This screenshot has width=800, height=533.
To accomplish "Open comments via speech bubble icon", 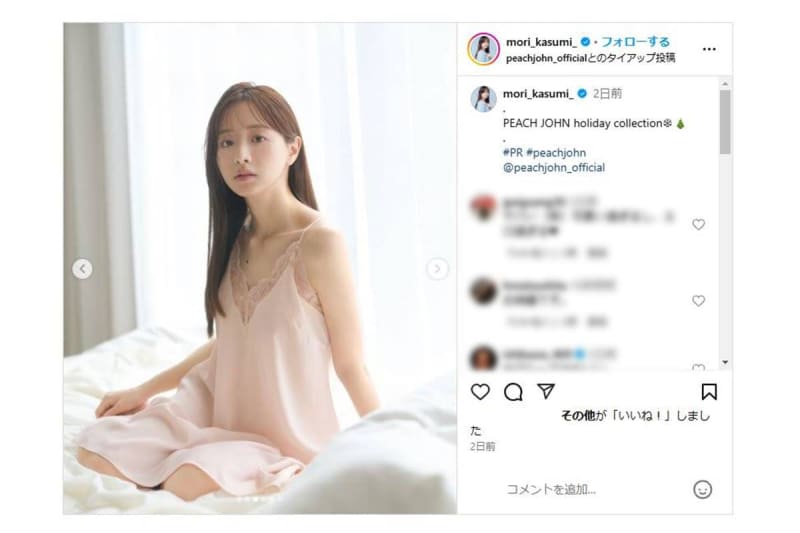I will tap(513, 392).
